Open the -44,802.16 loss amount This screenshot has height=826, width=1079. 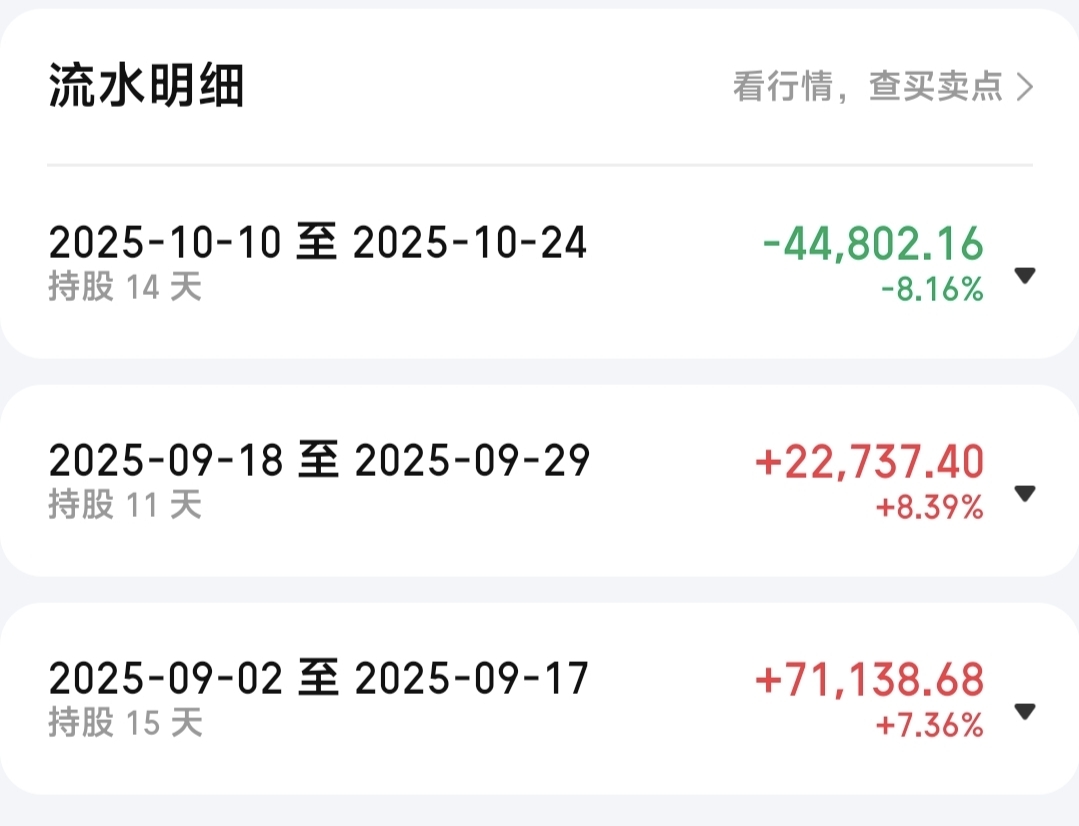click(873, 244)
